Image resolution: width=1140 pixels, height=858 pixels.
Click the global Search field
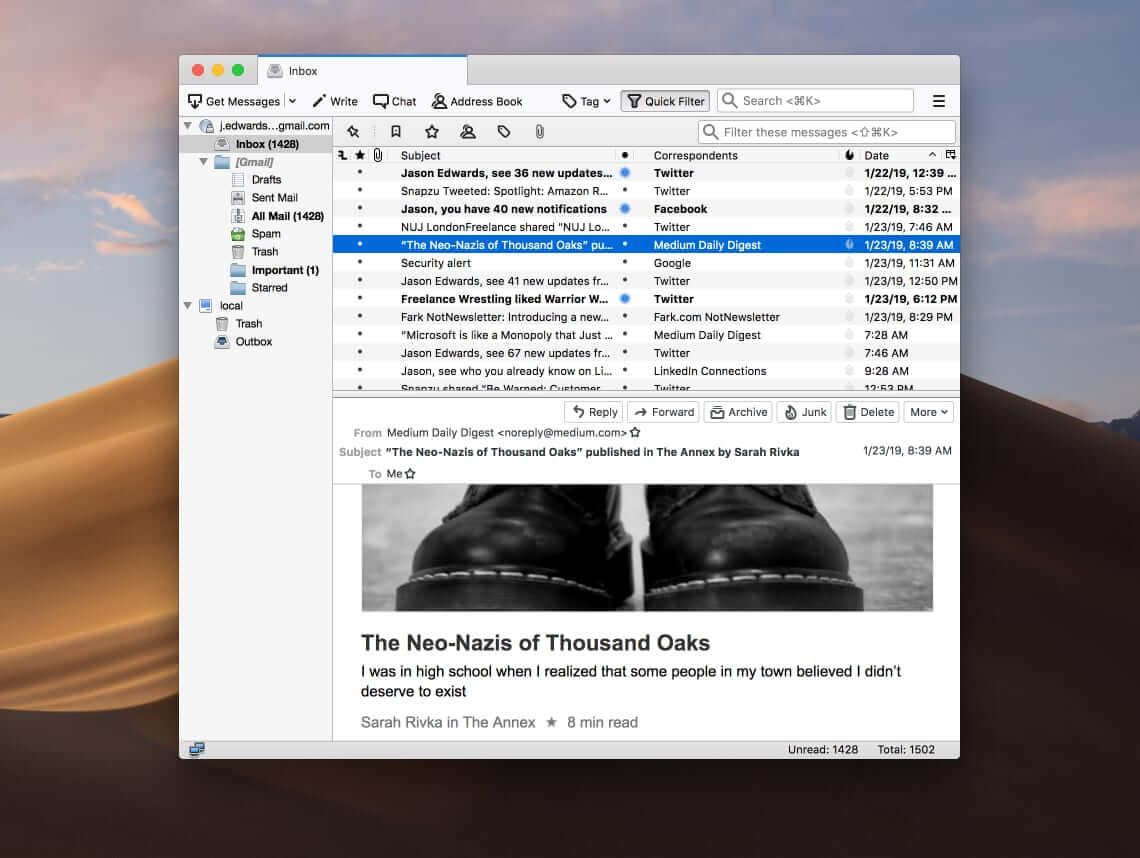[x=815, y=100]
